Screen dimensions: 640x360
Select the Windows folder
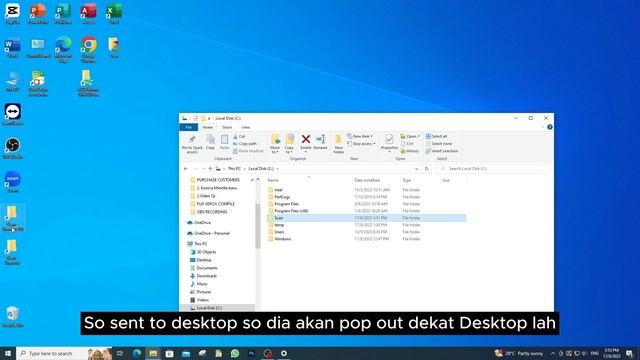click(282, 239)
